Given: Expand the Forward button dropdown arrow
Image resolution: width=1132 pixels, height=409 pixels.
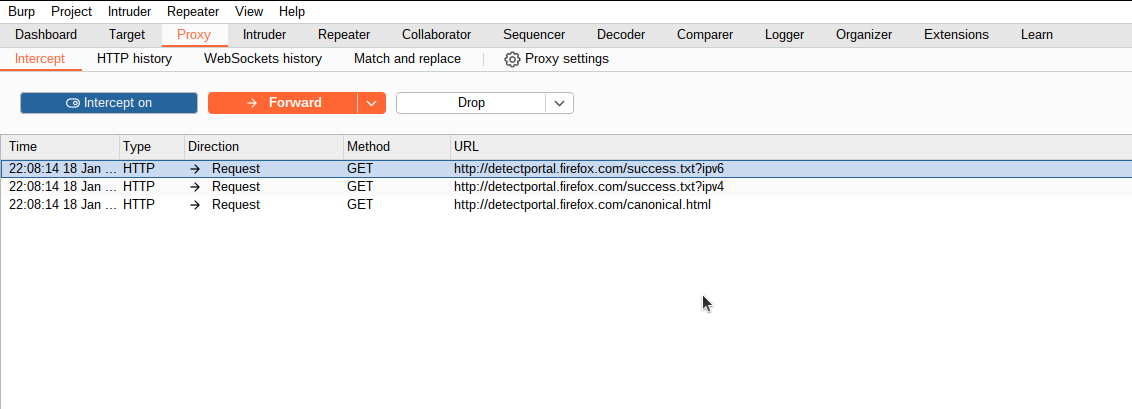Looking at the screenshot, I should click(372, 102).
